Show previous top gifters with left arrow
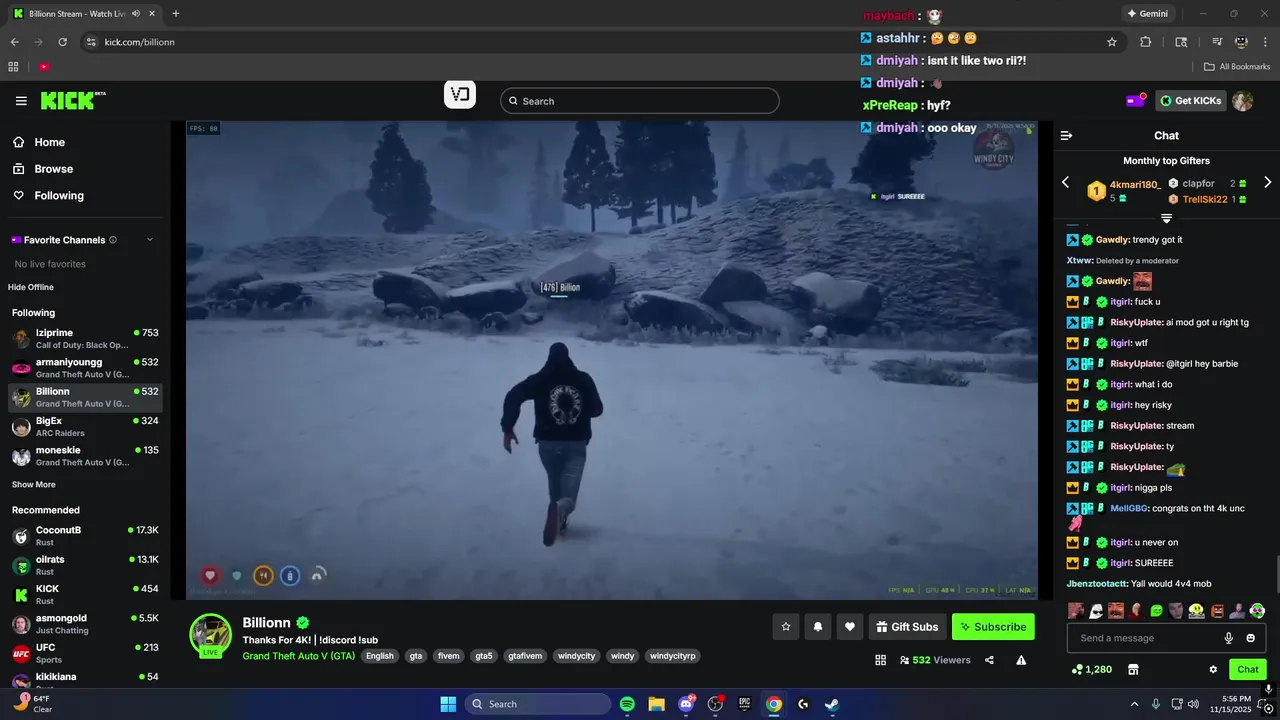This screenshot has width=1280, height=720. click(x=1065, y=183)
